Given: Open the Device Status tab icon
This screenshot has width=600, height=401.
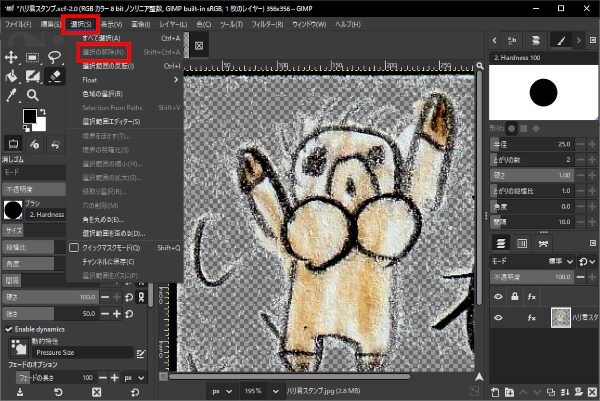Looking at the screenshot, I should click(x=34, y=144).
